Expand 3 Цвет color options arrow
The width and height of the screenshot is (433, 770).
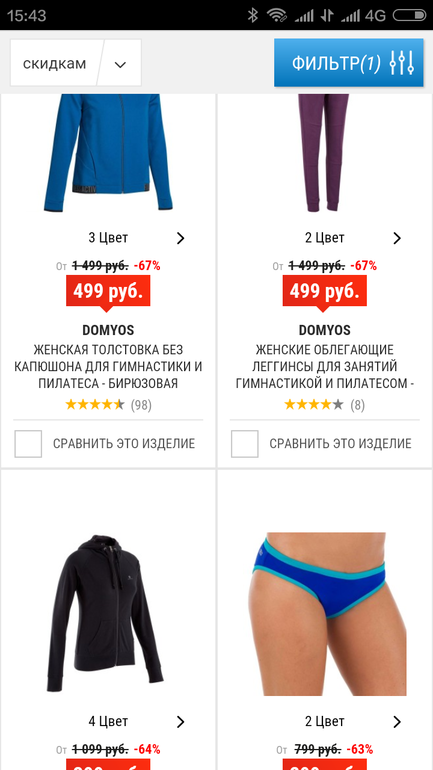[181, 238]
